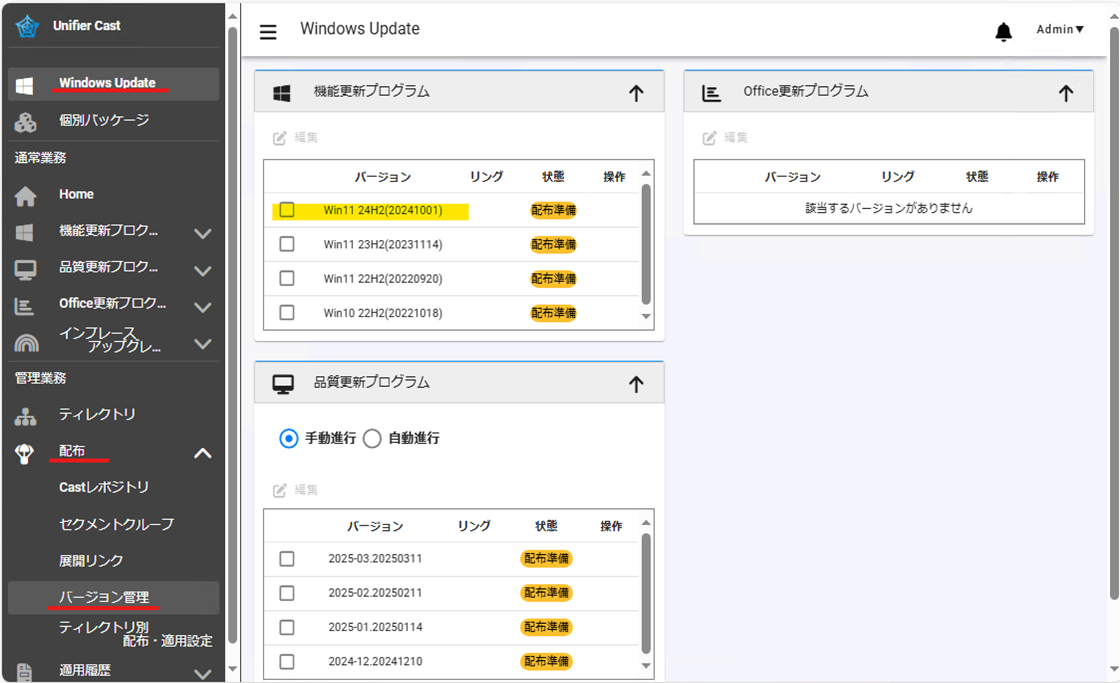Click chart icon in Office更新プログラム panel header
1120x683 pixels.
[x=711, y=93]
